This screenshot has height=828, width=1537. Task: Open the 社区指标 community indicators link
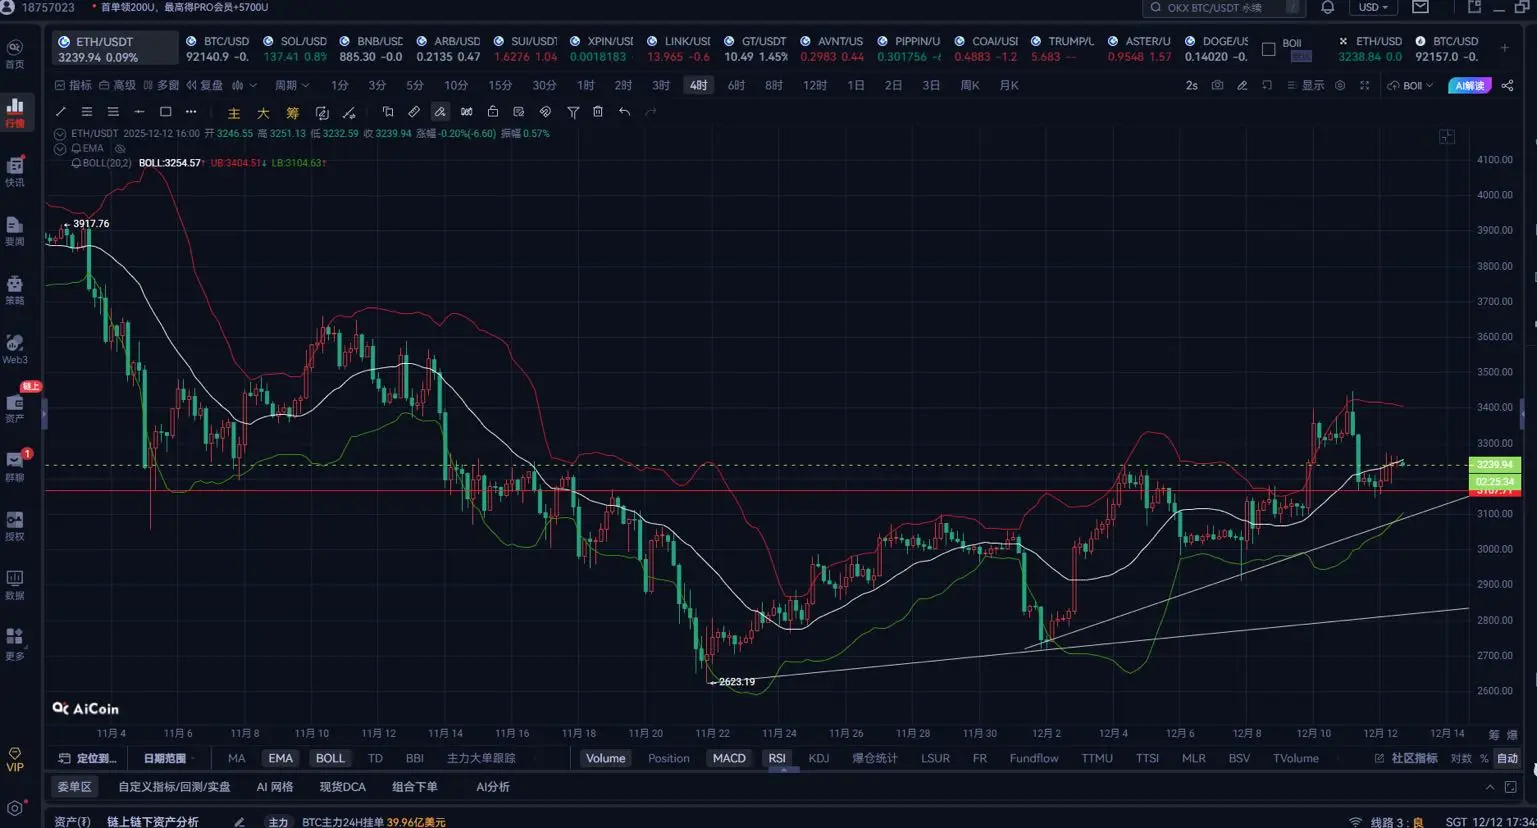pos(1406,758)
